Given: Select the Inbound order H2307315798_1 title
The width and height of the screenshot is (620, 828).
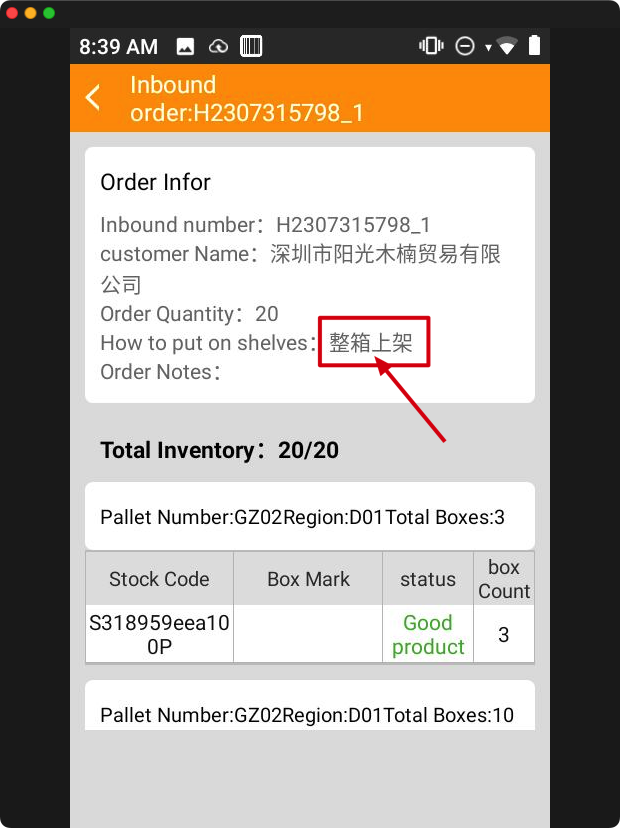Looking at the screenshot, I should tap(247, 99).
